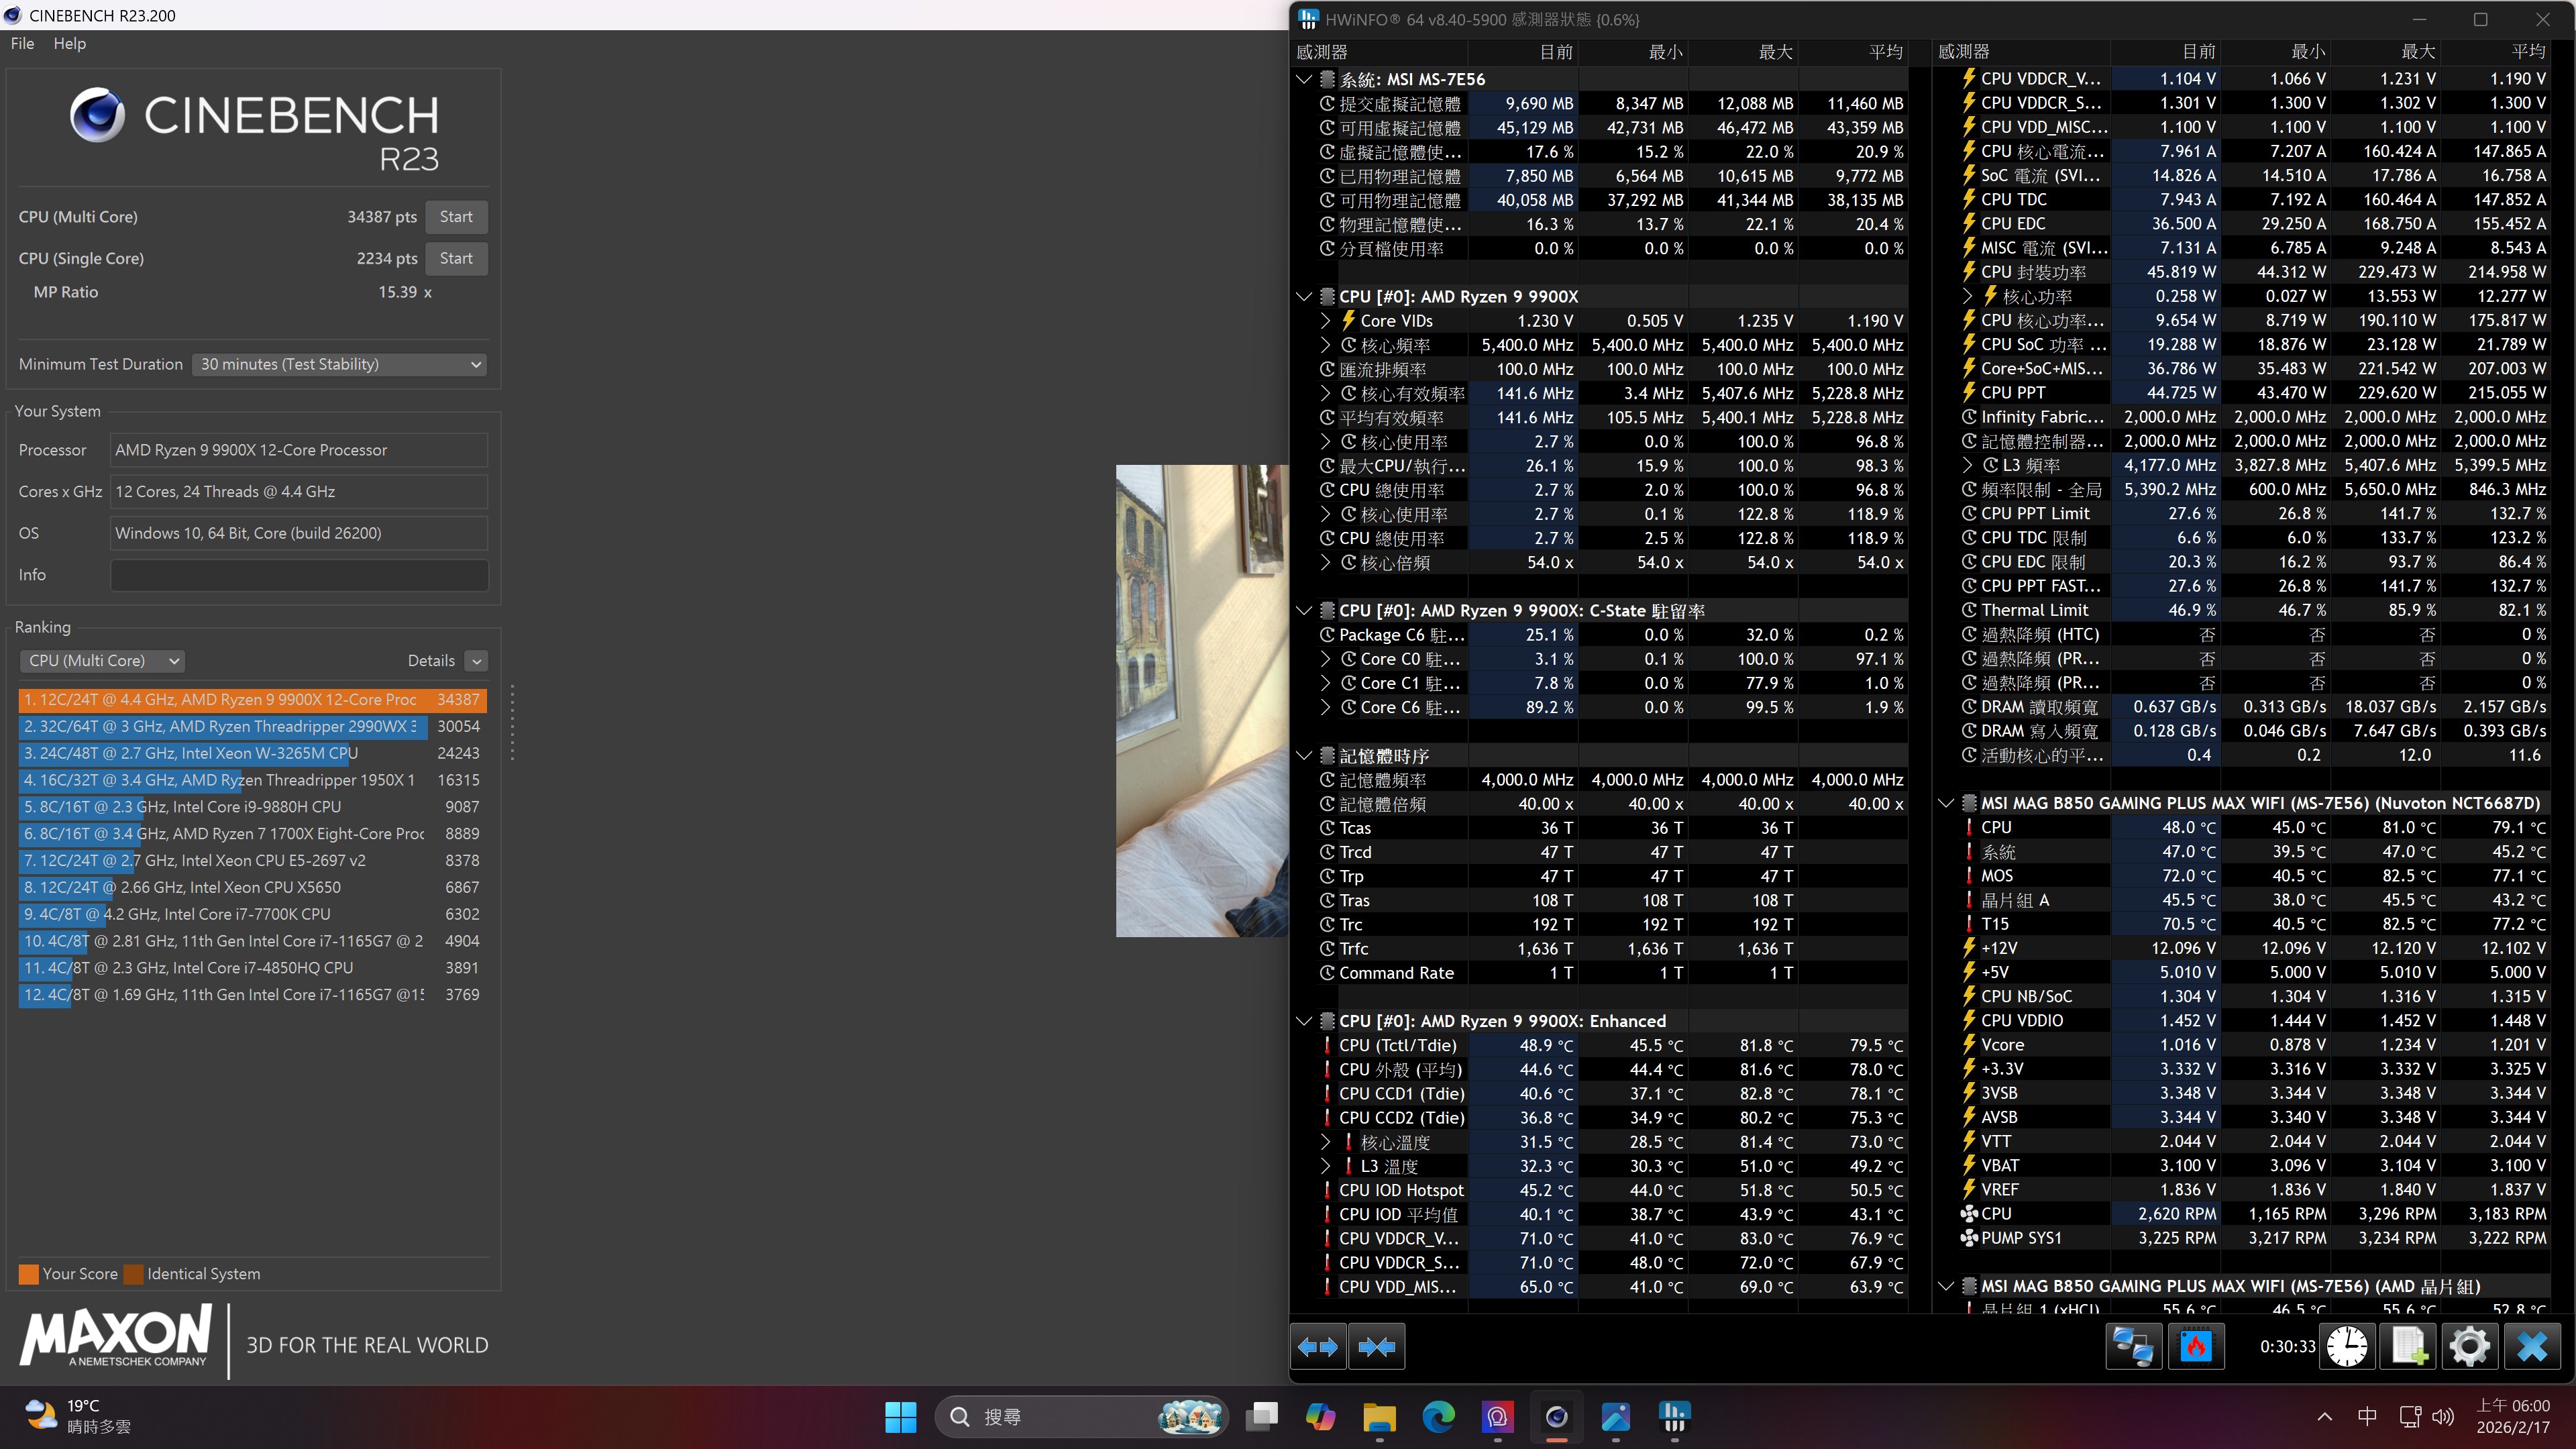2576x1449 pixels.
Task: Start logging with the document-plus icon
Action: pos(2409,1347)
